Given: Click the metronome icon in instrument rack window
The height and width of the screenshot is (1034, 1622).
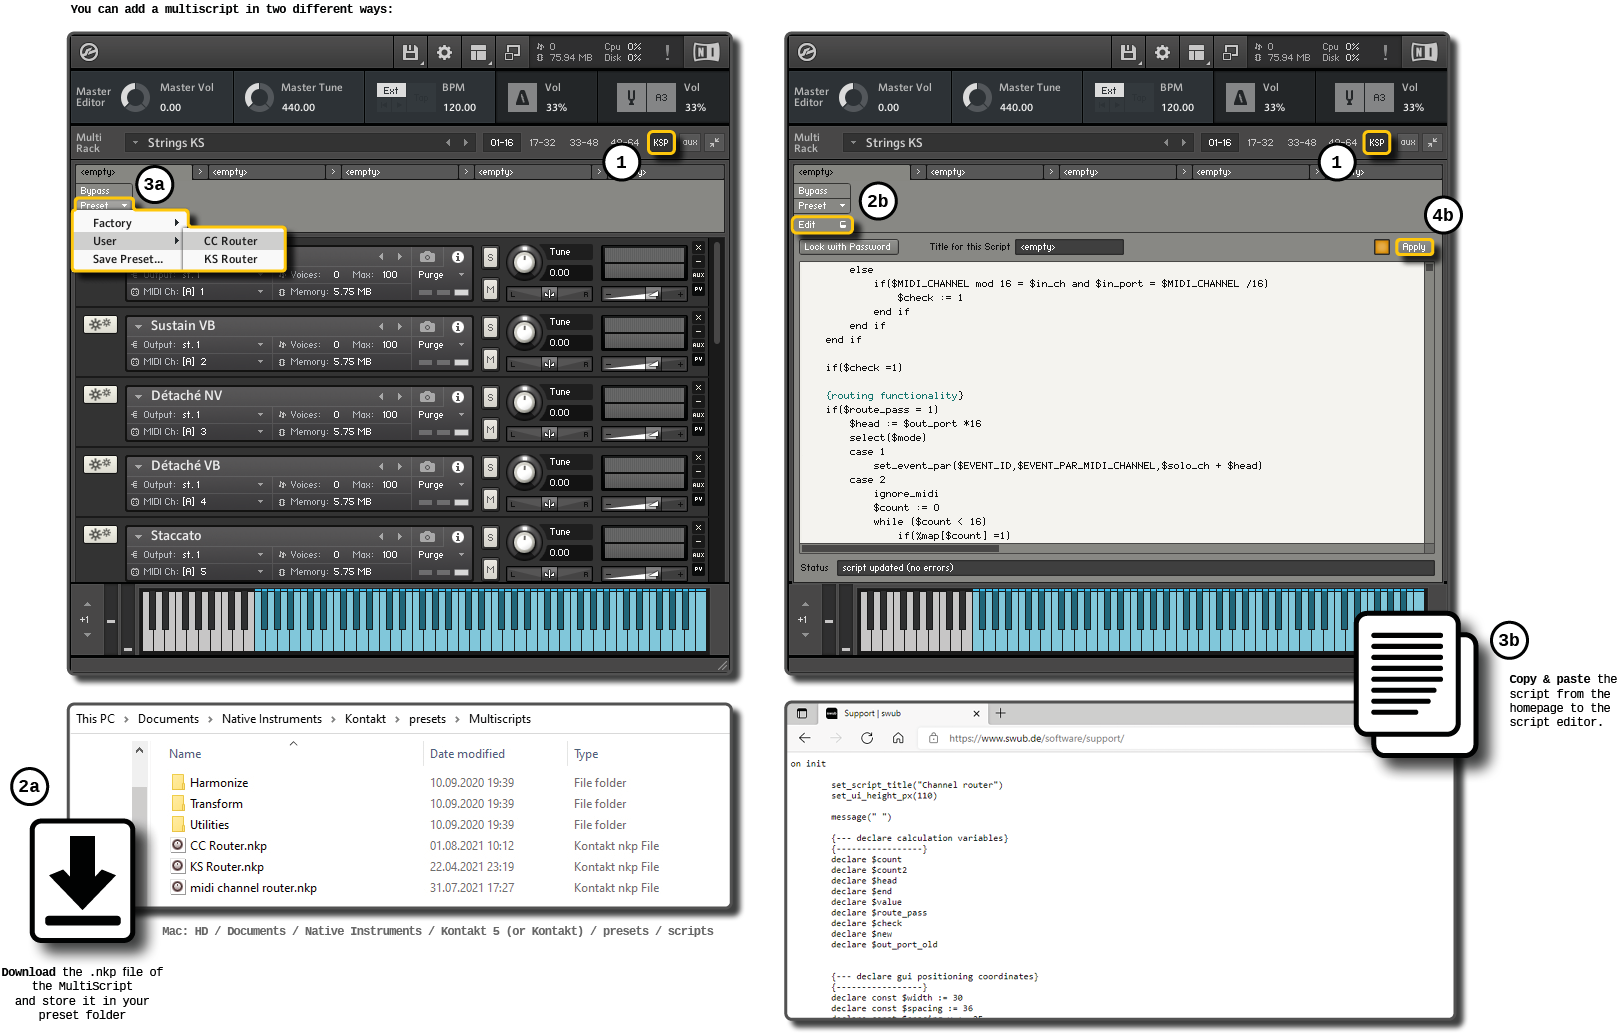Looking at the screenshot, I should [522, 97].
